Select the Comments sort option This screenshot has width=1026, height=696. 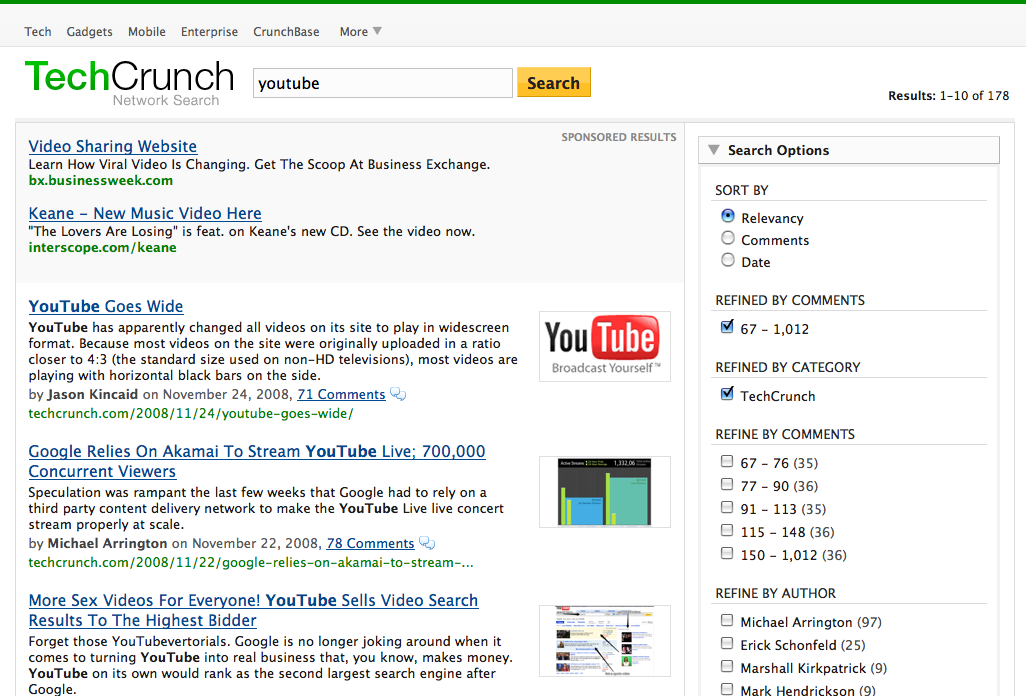click(x=728, y=240)
